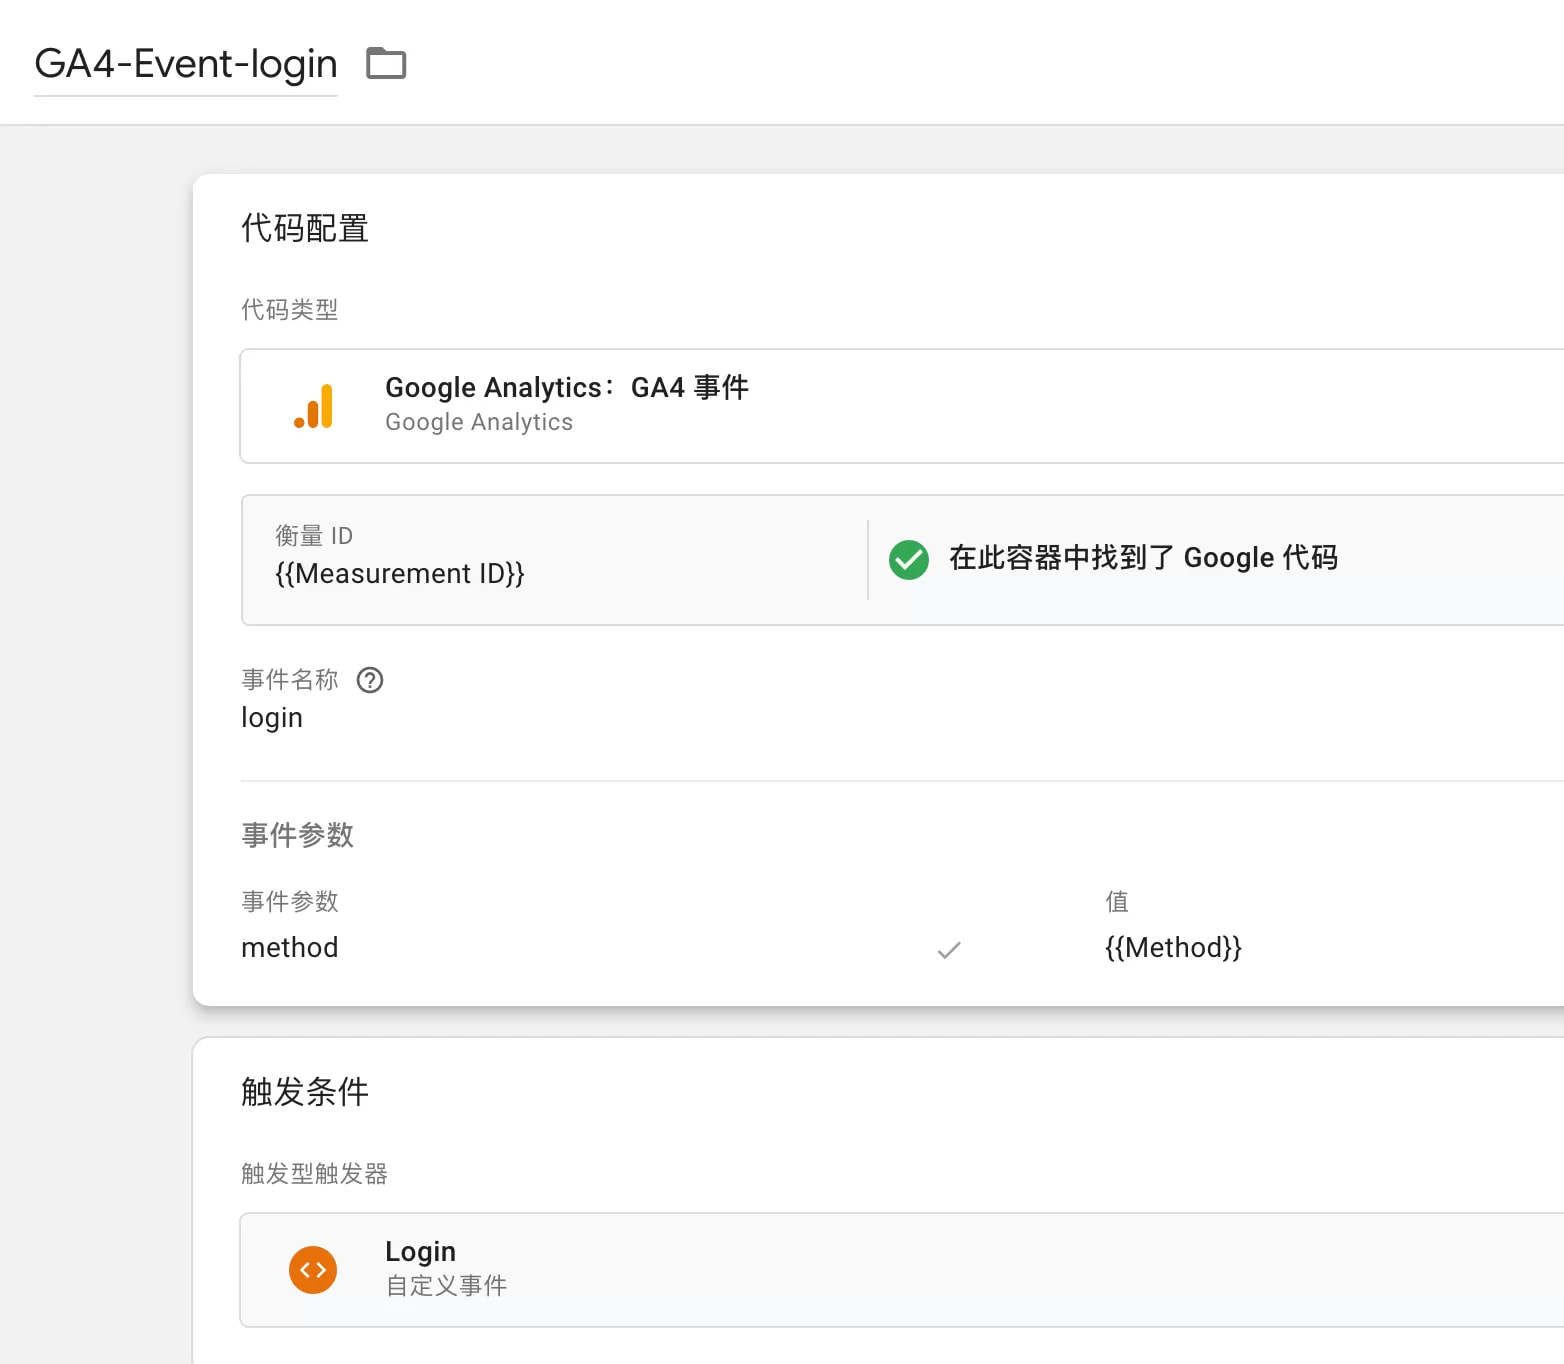Open the help icon next to 事件名称
This screenshot has width=1564, height=1364.
tap(370, 680)
